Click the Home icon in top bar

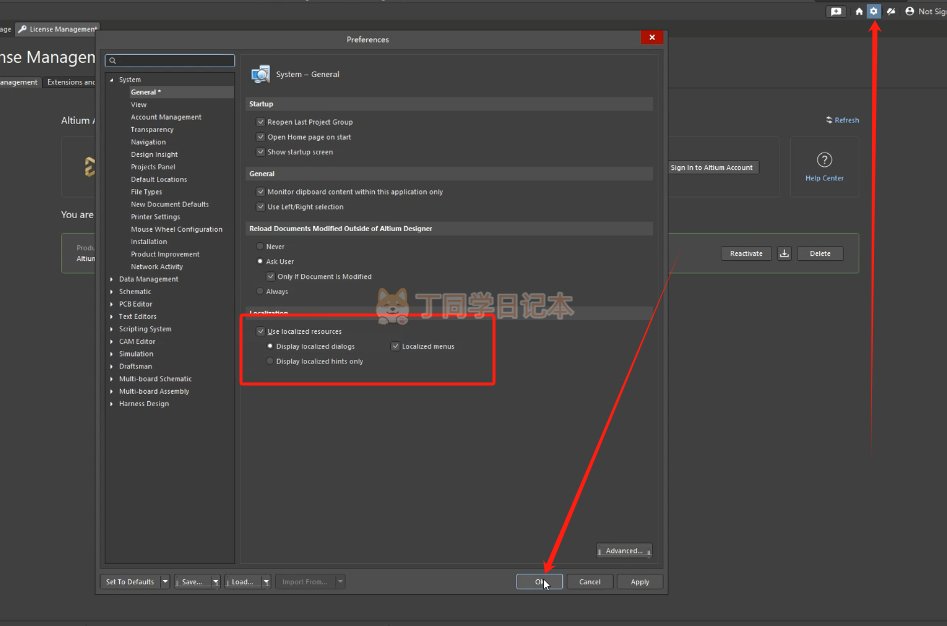[x=858, y=11]
